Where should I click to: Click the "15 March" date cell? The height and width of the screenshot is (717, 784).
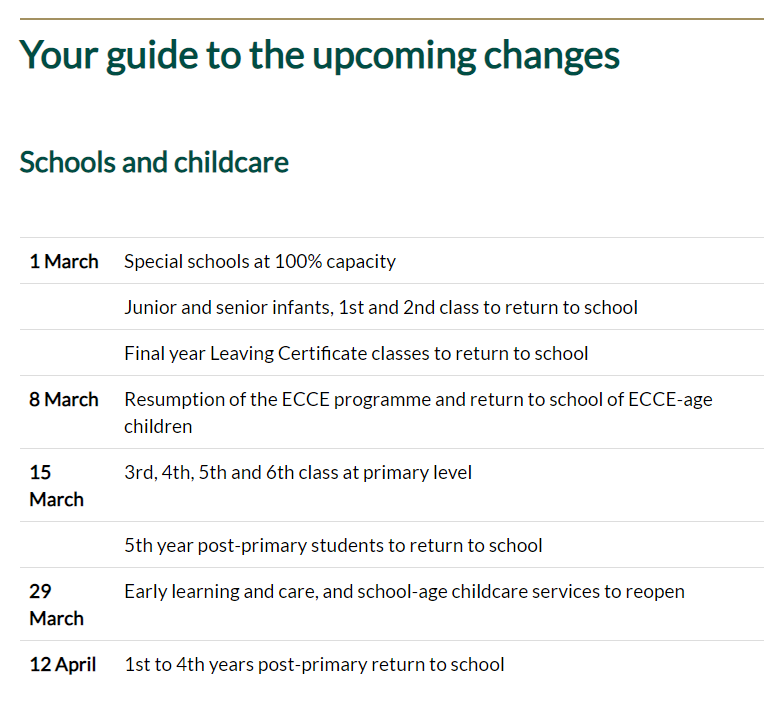pyautogui.click(x=56, y=485)
